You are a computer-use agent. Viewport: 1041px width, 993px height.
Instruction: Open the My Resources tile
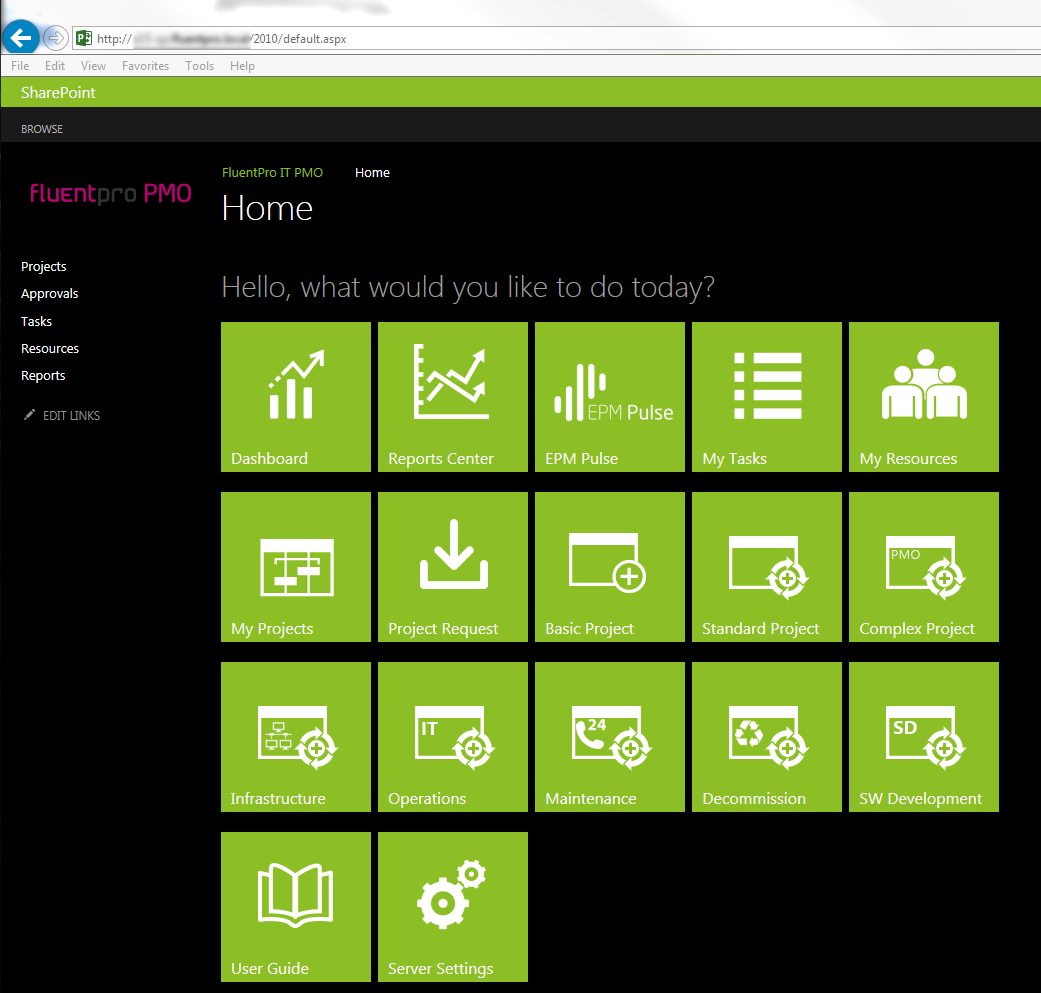923,397
